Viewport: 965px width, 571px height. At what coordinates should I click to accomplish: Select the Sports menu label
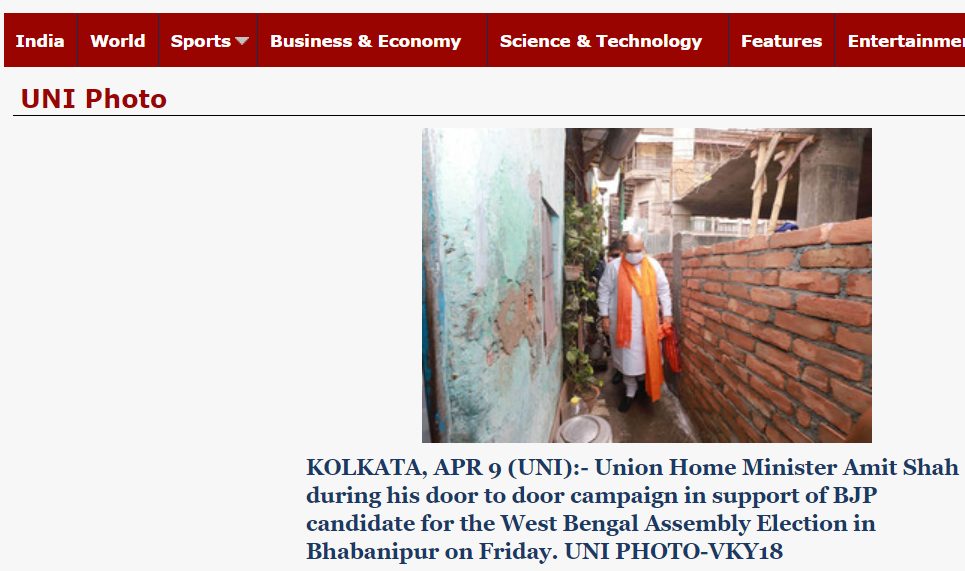coord(201,41)
